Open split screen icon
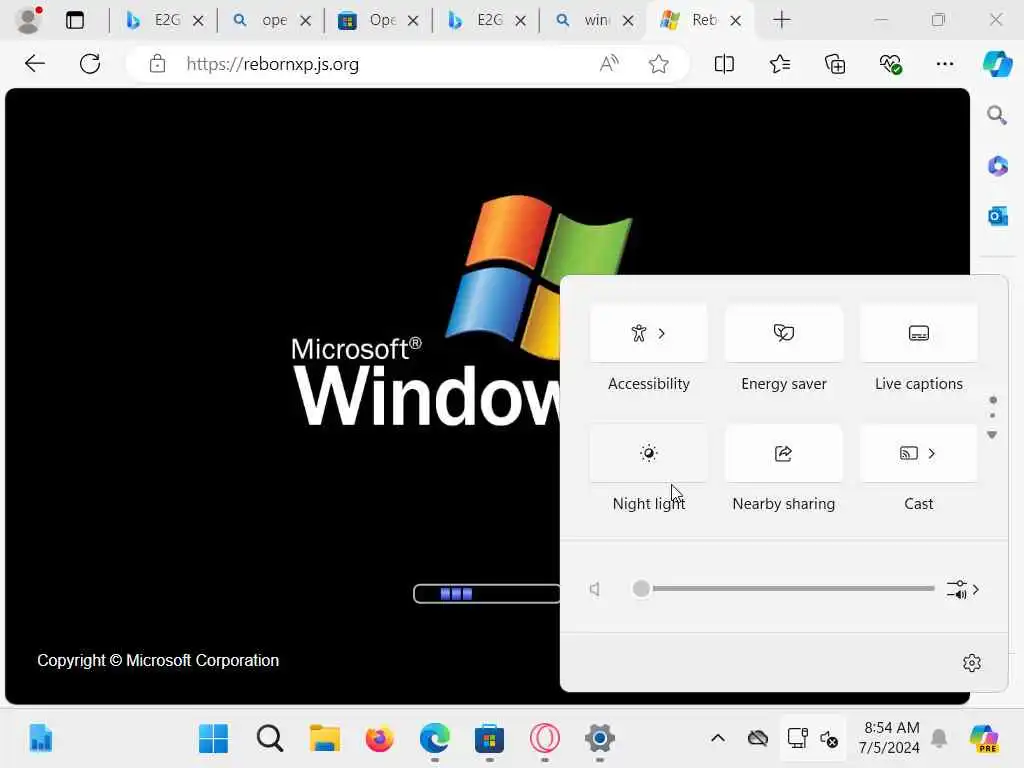This screenshot has height=768, width=1024. pos(724,63)
